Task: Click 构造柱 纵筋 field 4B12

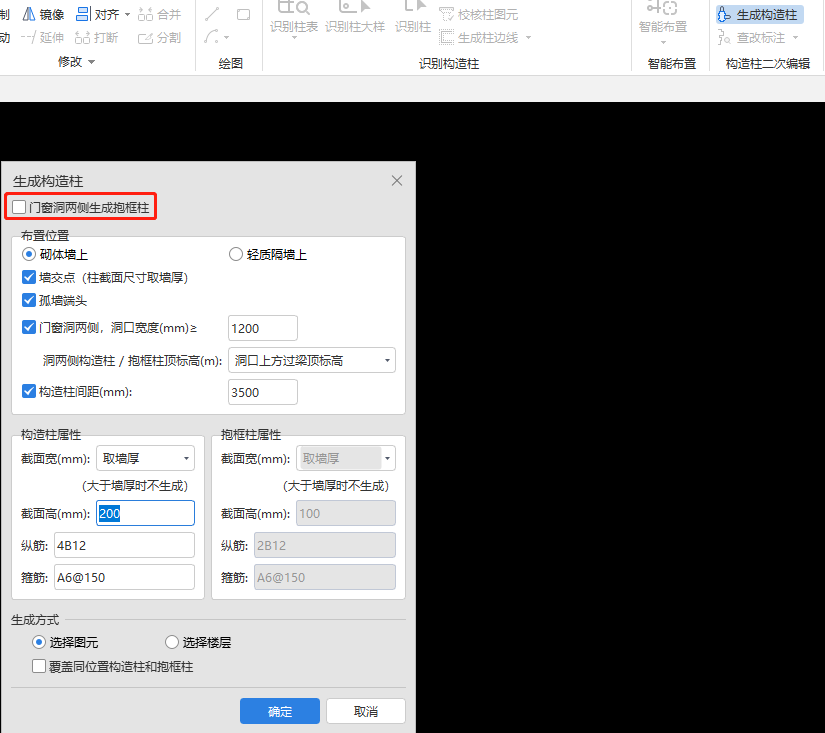Action: pos(124,546)
